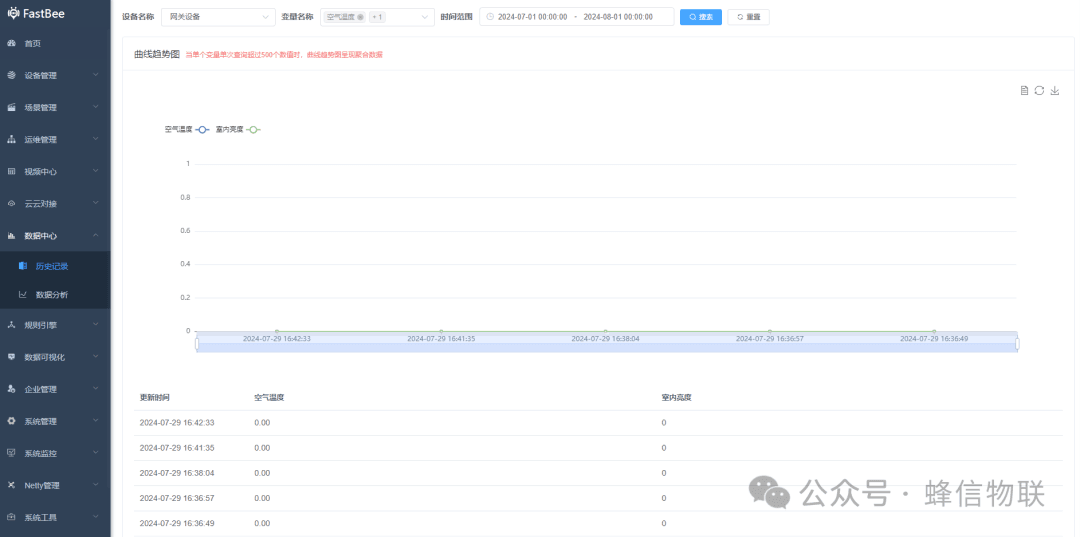Click the FastBee logo icon
This screenshot has width=1080, height=537.
[13, 13]
